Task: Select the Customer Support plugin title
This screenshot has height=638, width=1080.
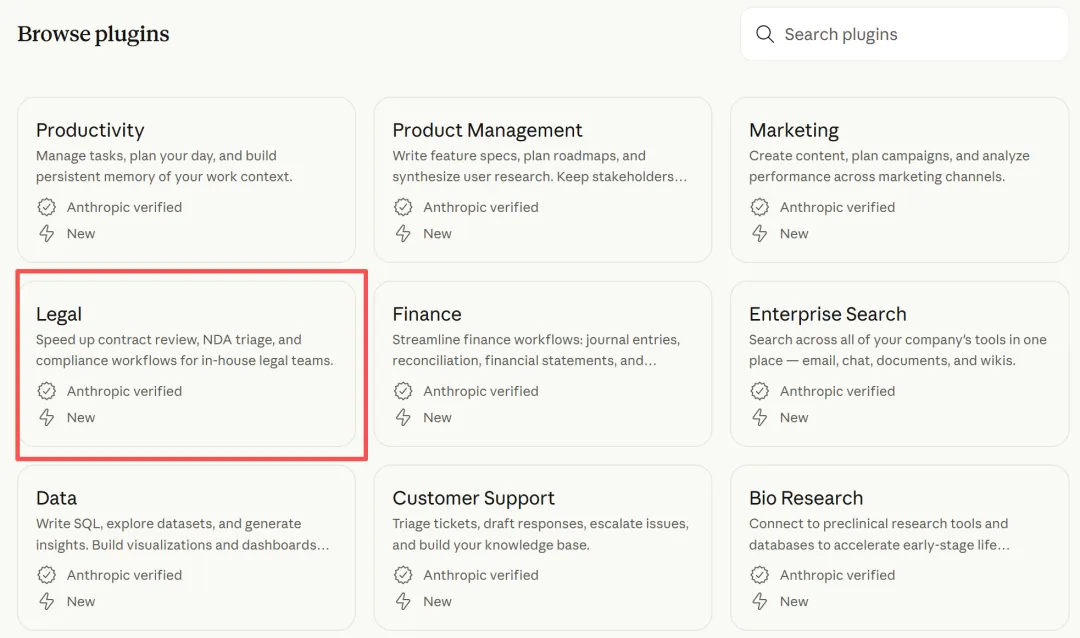Action: pos(473,498)
